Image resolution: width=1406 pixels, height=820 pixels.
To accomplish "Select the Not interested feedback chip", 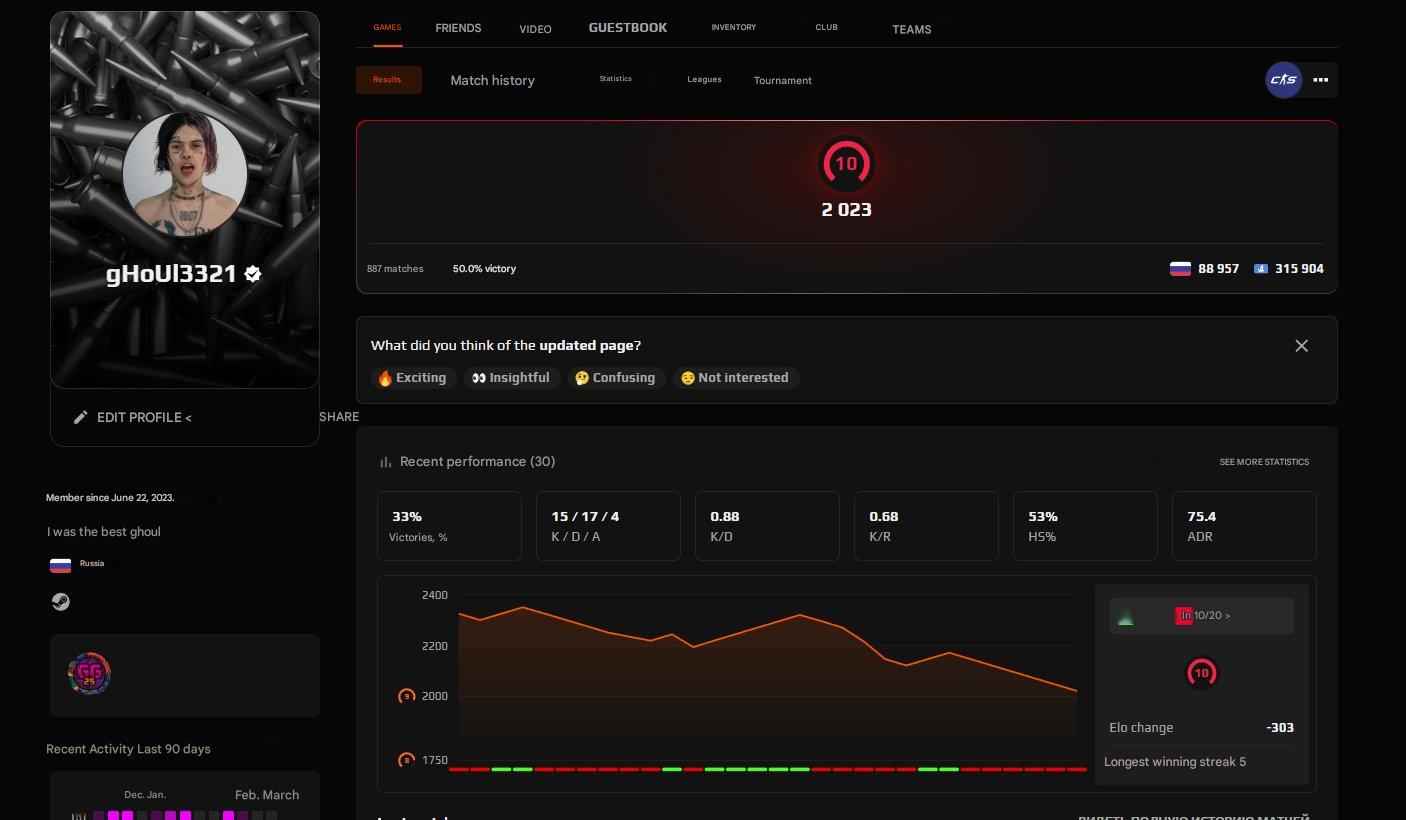I will pyautogui.click(x=736, y=378).
